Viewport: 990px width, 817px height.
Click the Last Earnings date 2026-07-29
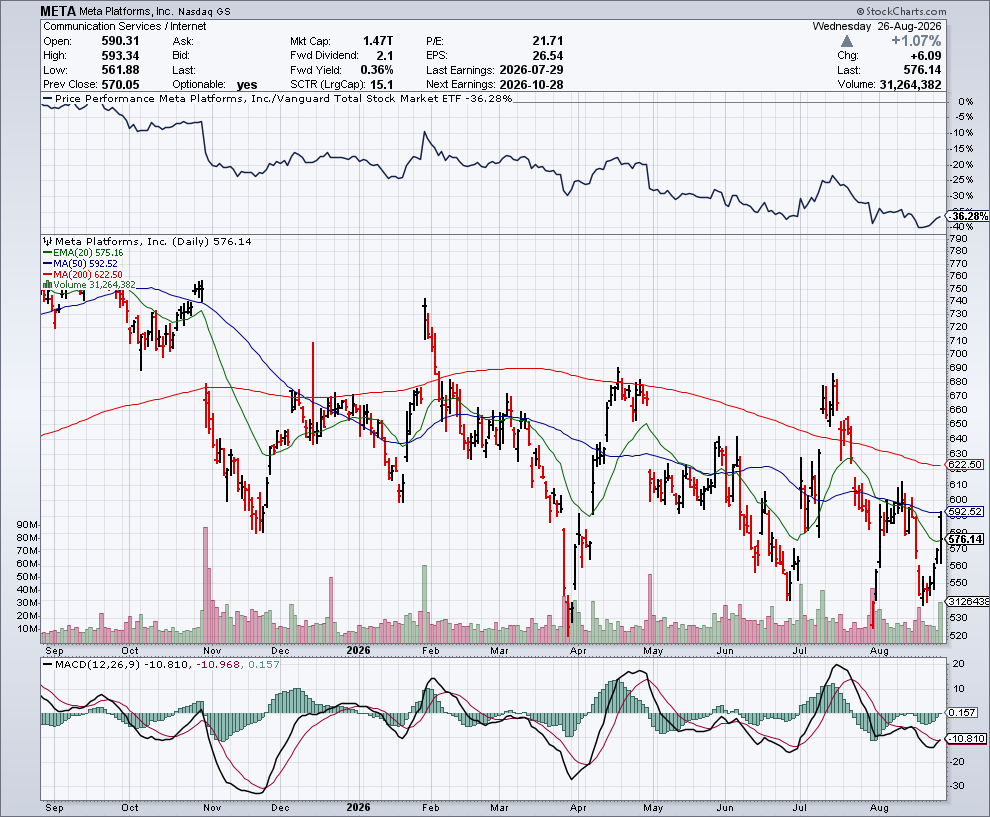pyautogui.click(x=531, y=70)
